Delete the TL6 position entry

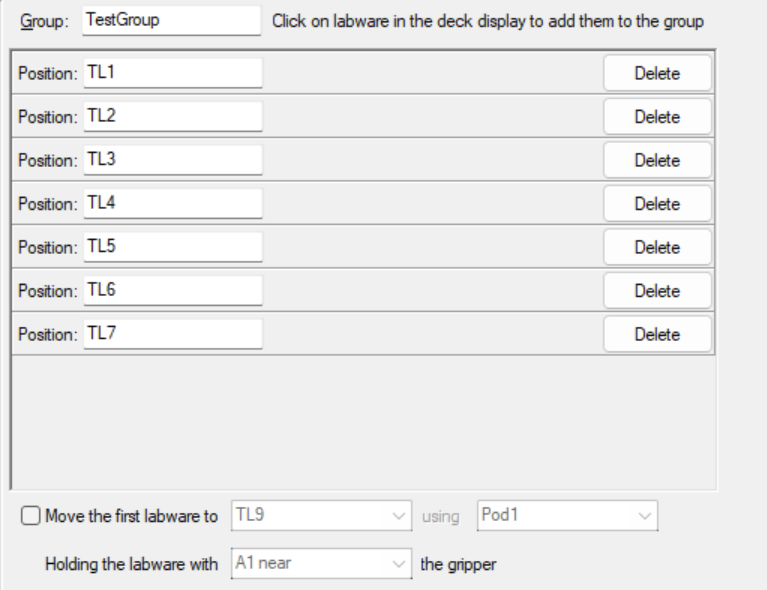pos(657,291)
